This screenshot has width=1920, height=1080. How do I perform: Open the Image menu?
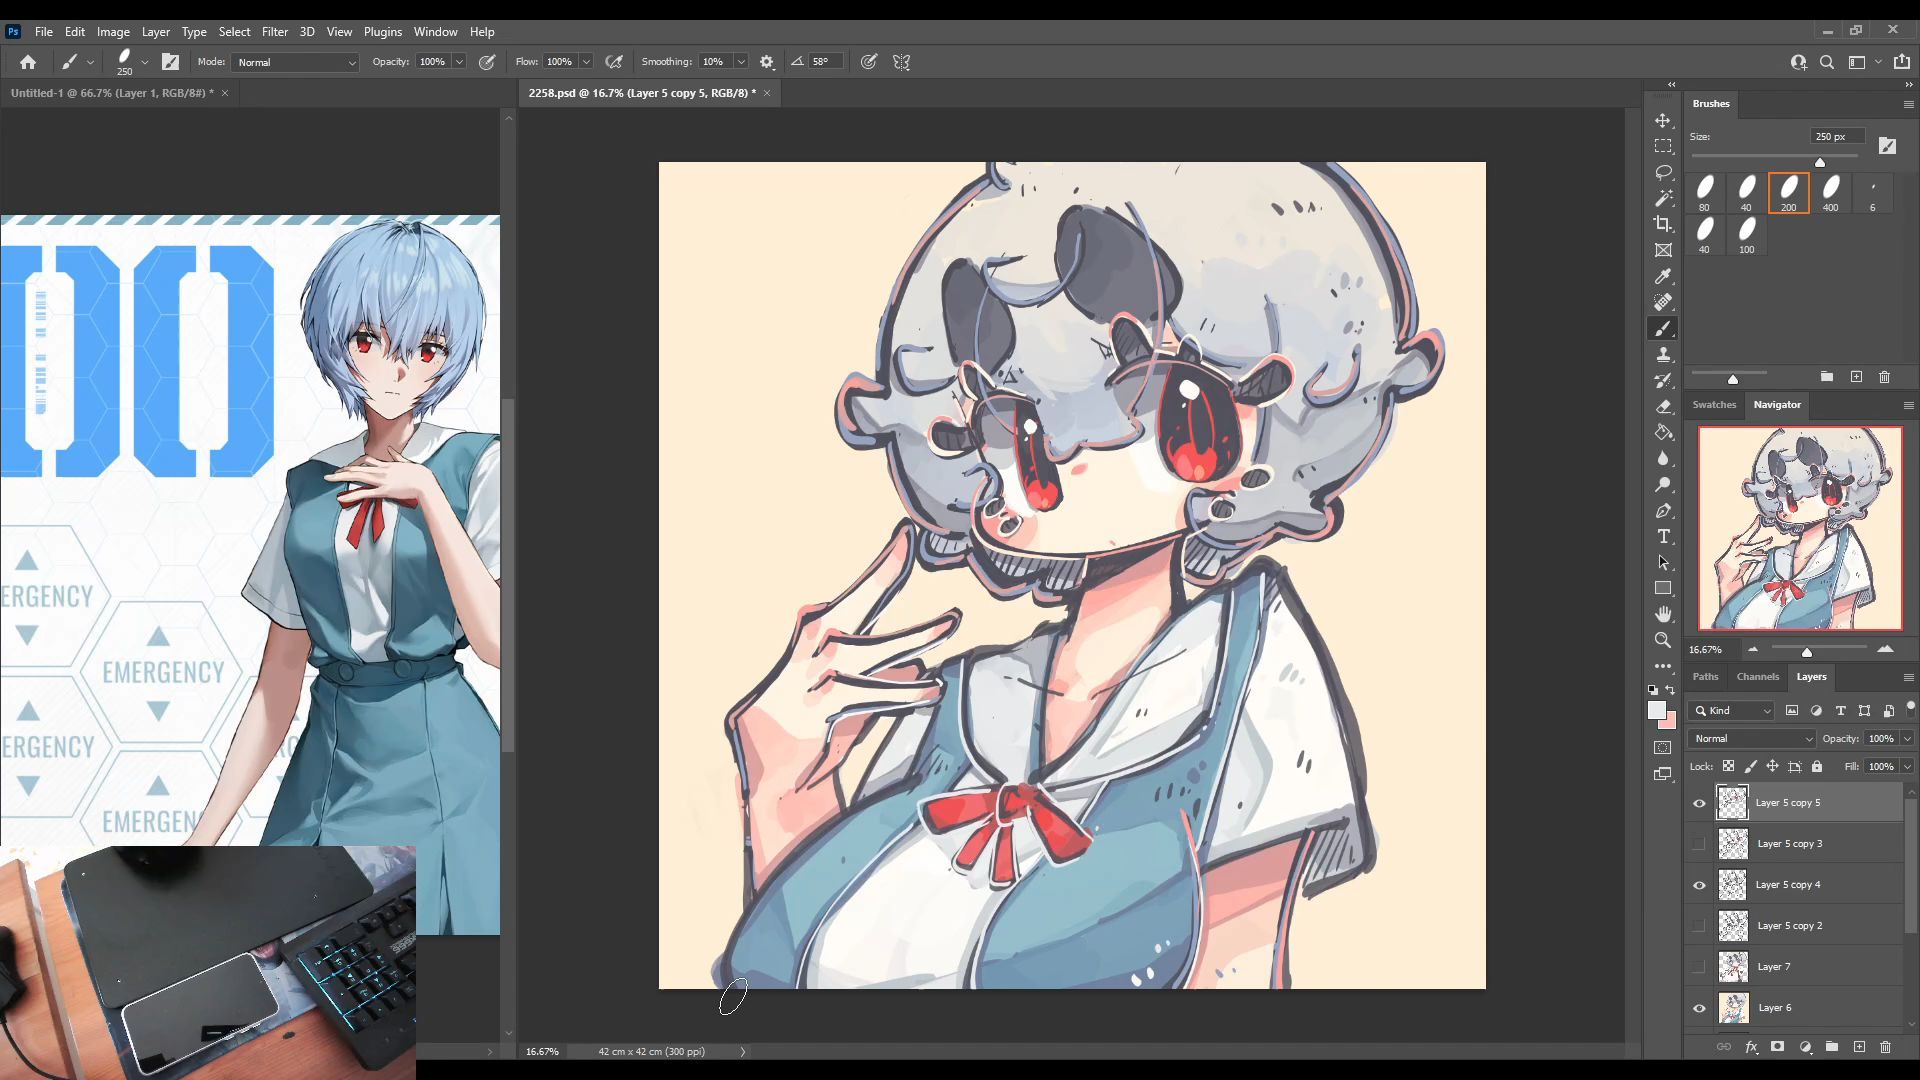click(113, 32)
